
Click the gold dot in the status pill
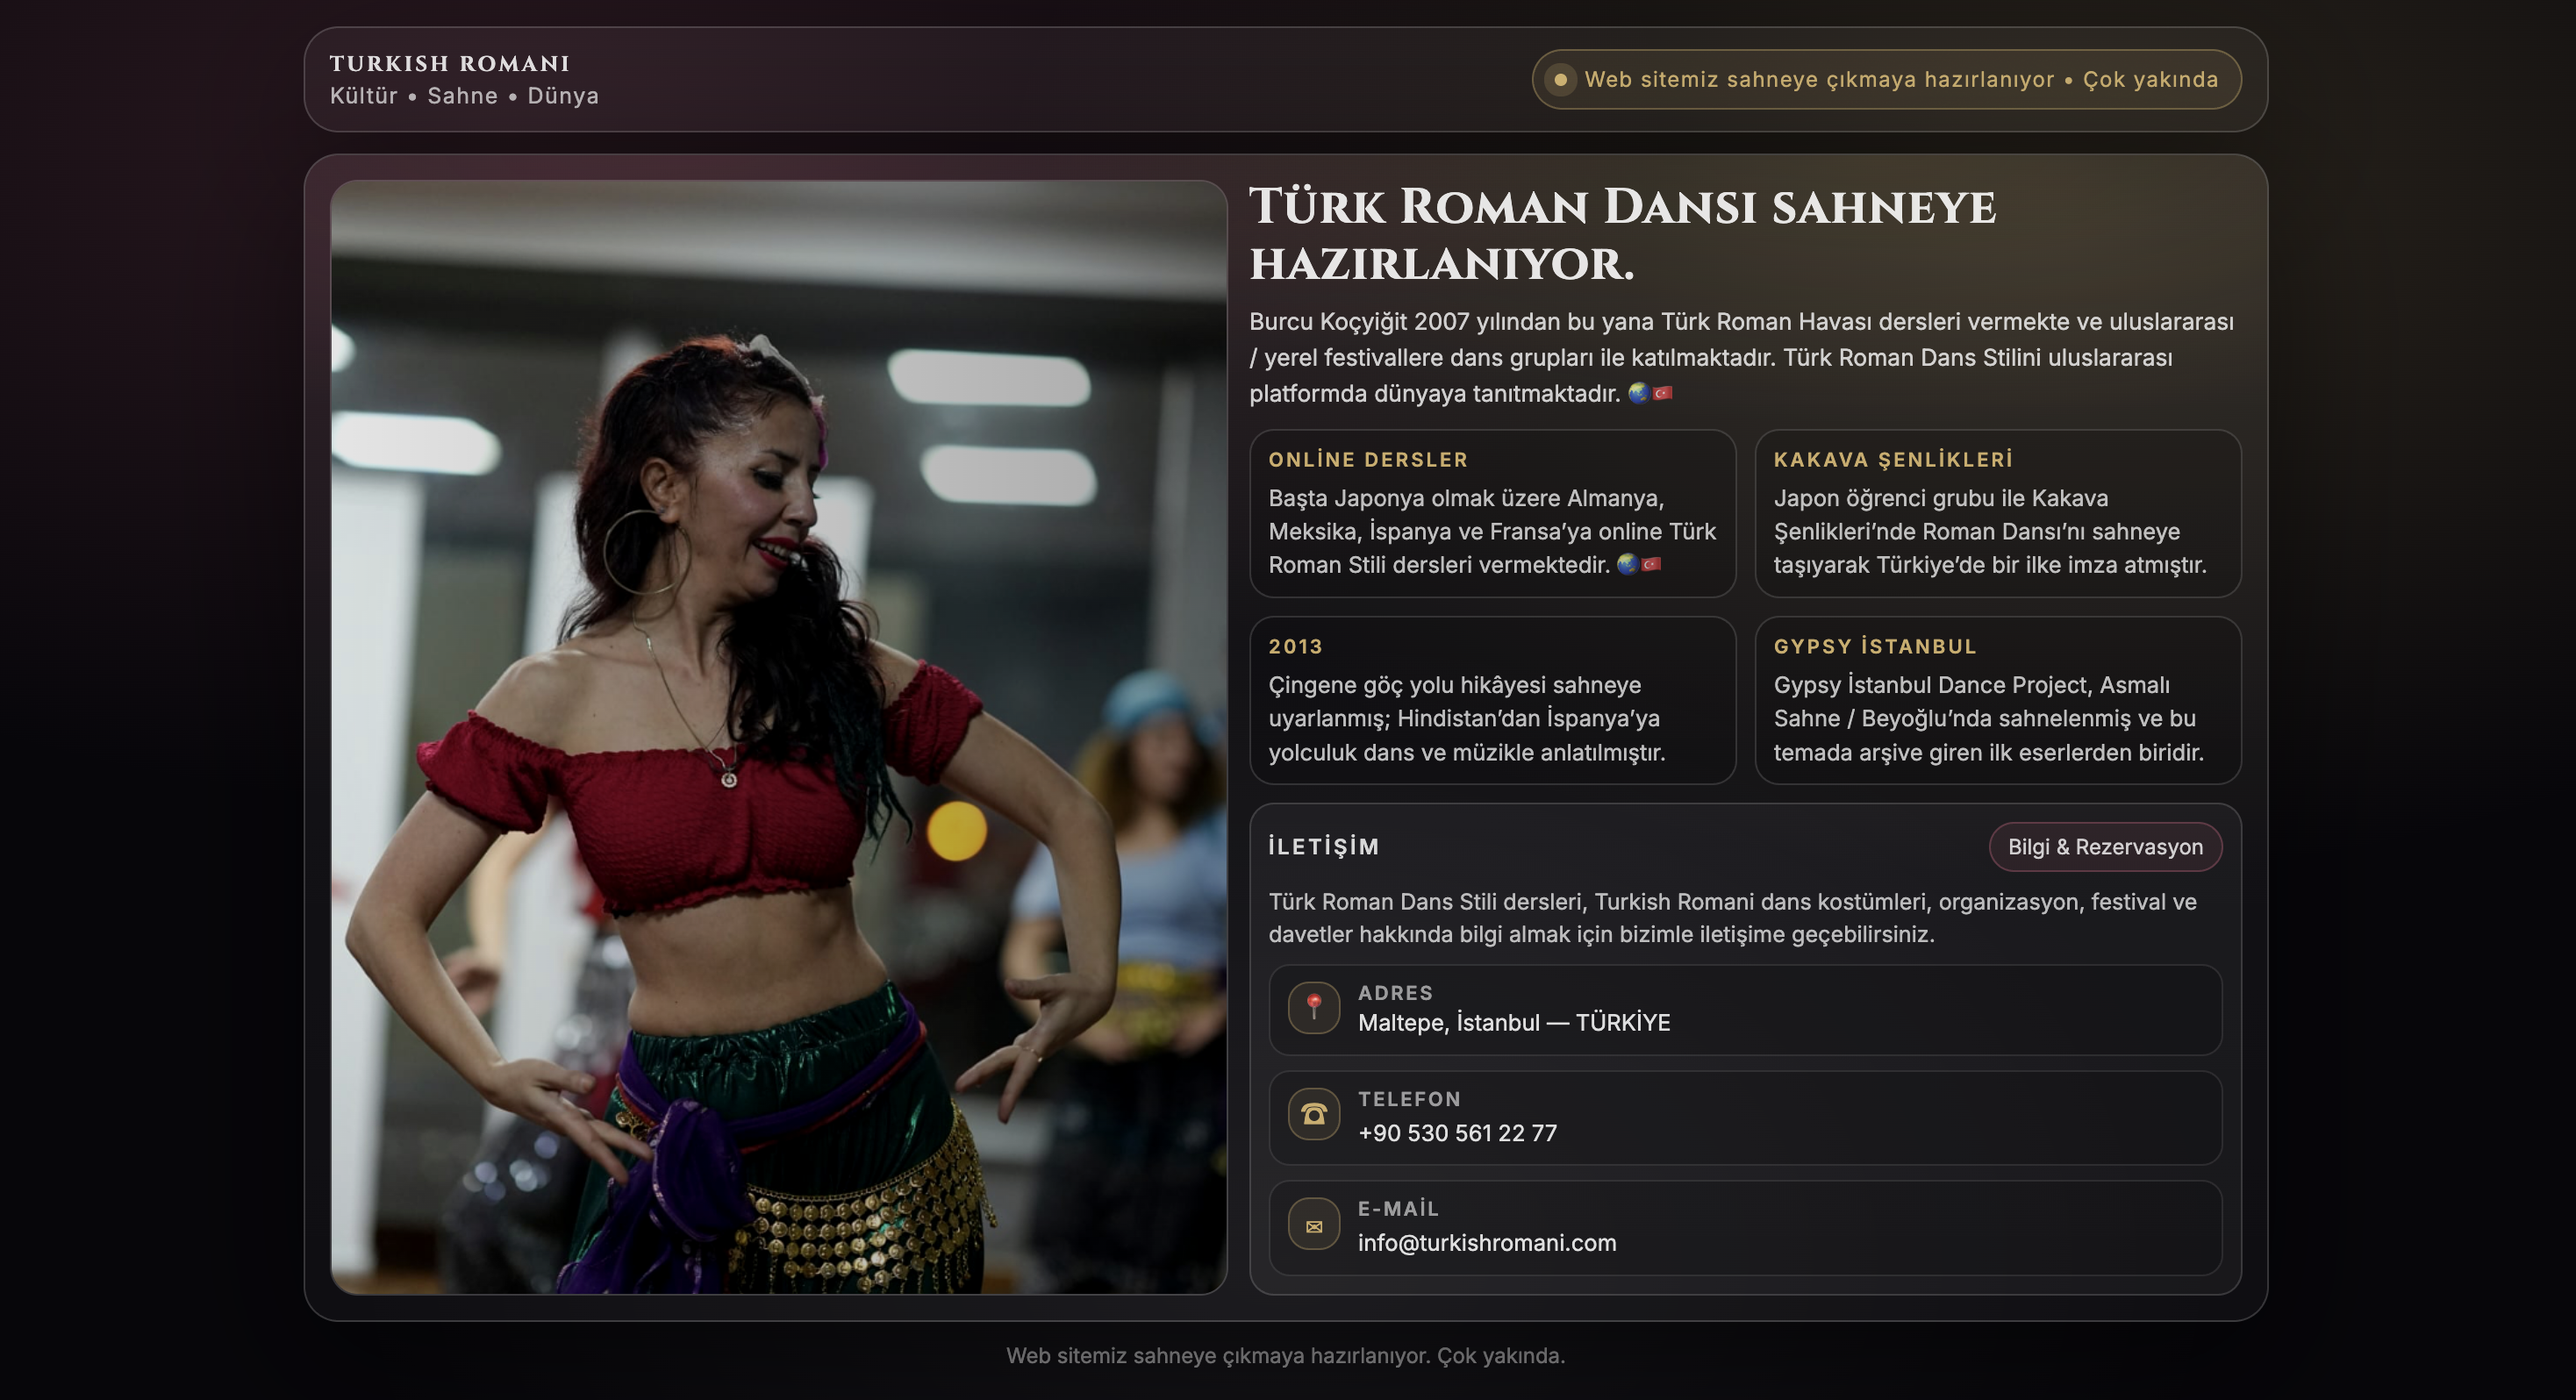(1560, 80)
